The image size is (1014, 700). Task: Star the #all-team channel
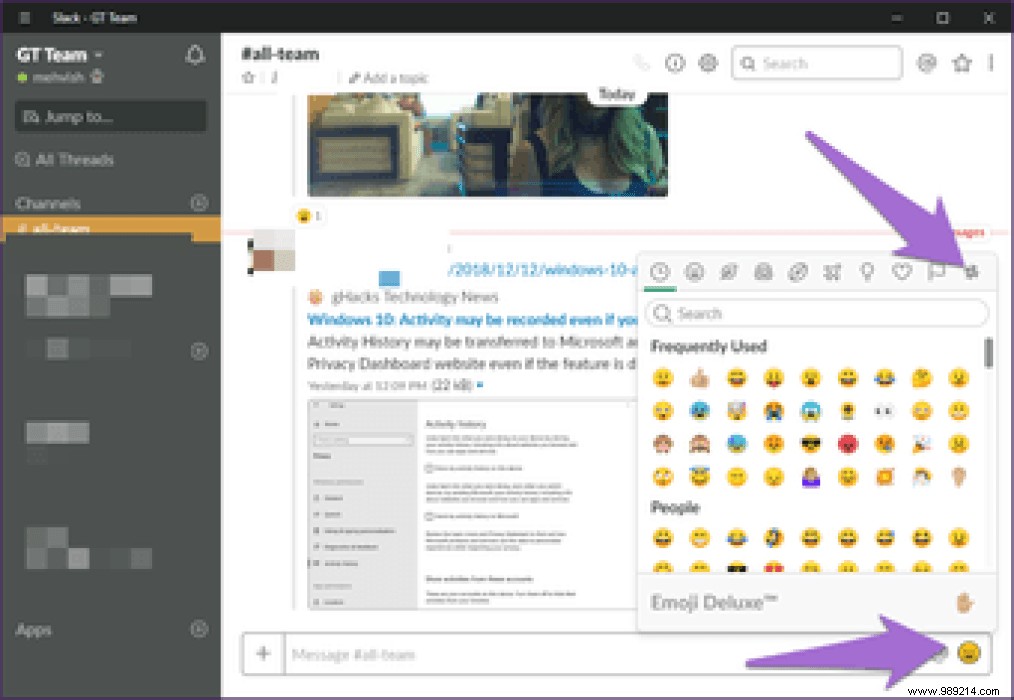point(960,62)
